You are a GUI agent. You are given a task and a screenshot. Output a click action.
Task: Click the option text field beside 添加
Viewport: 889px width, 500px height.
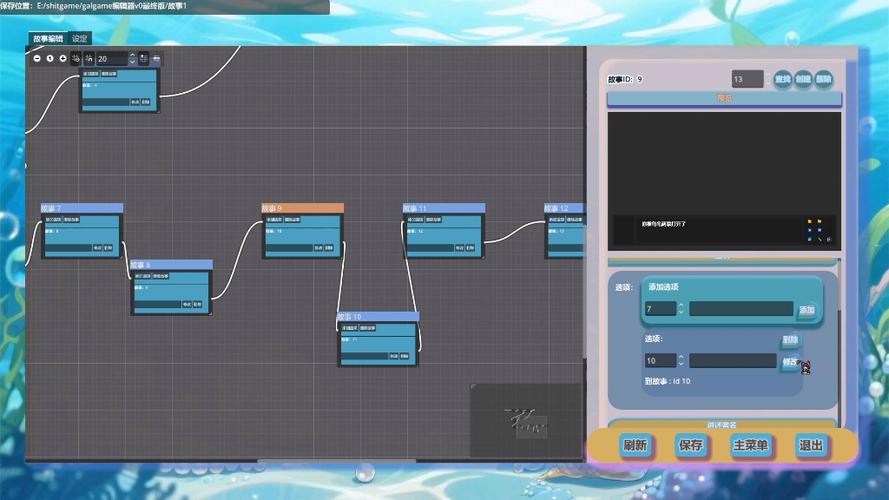[741, 308]
